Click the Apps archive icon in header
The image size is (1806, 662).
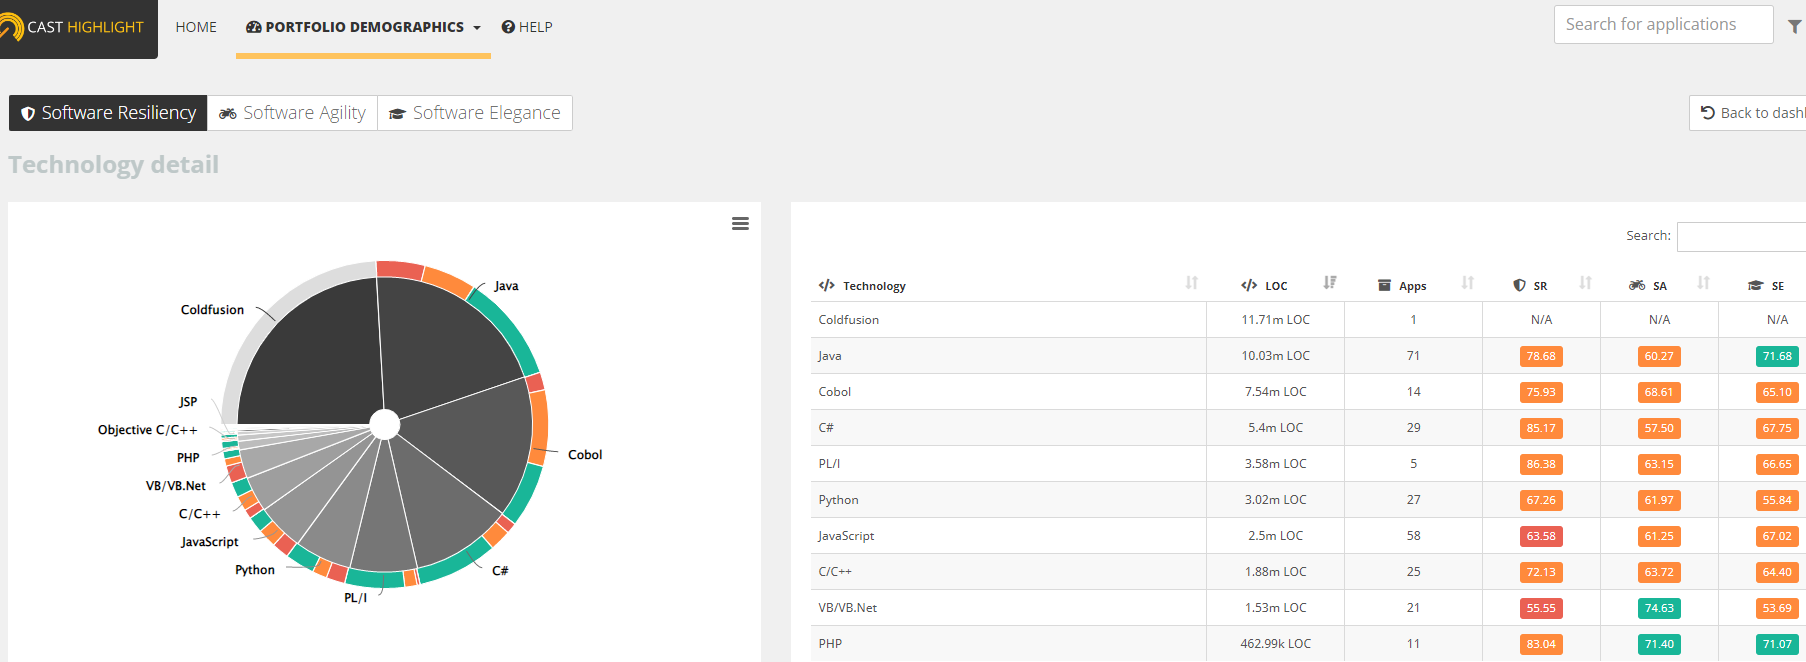click(1385, 285)
